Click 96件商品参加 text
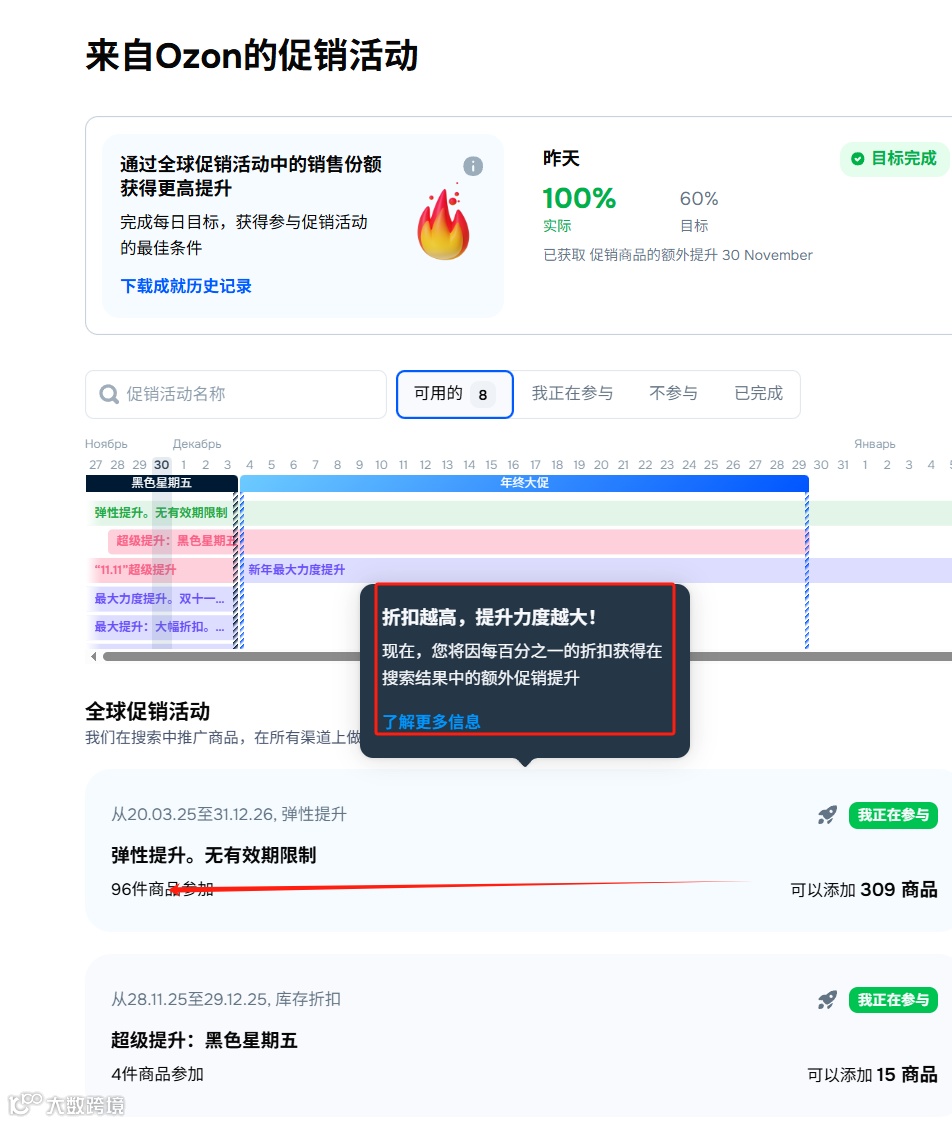 pos(163,890)
